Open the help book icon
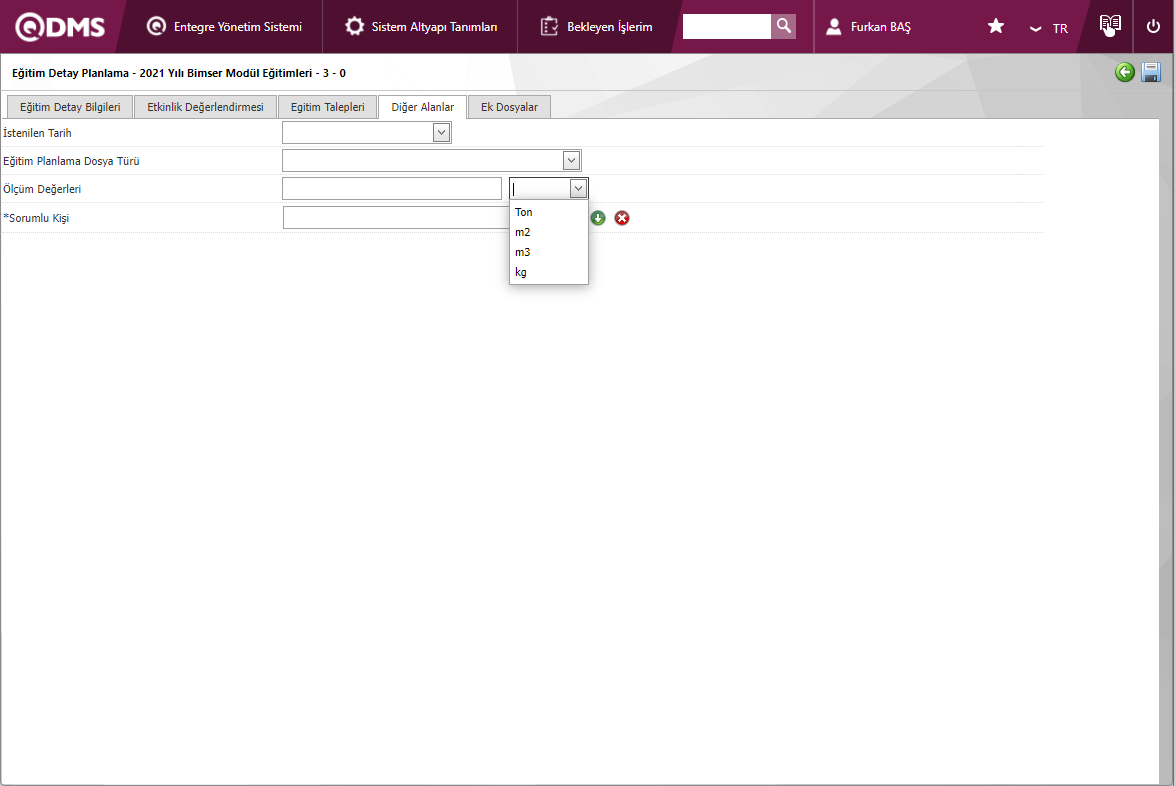This screenshot has width=1176, height=786. click(x=1110, y=25)
